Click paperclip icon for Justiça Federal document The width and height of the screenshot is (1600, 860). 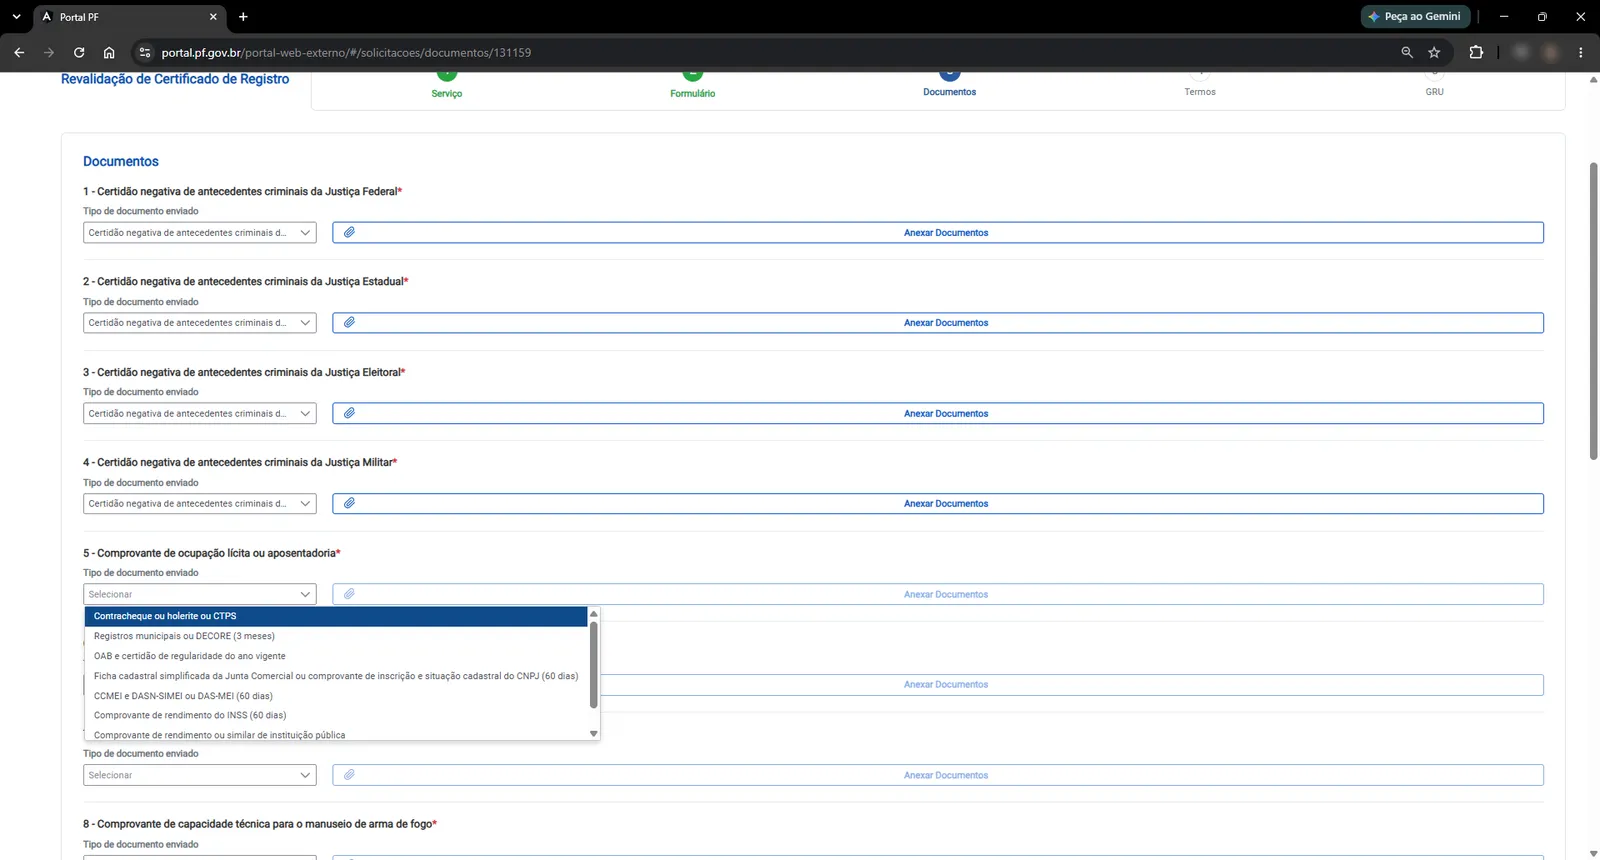coord(349,232)
